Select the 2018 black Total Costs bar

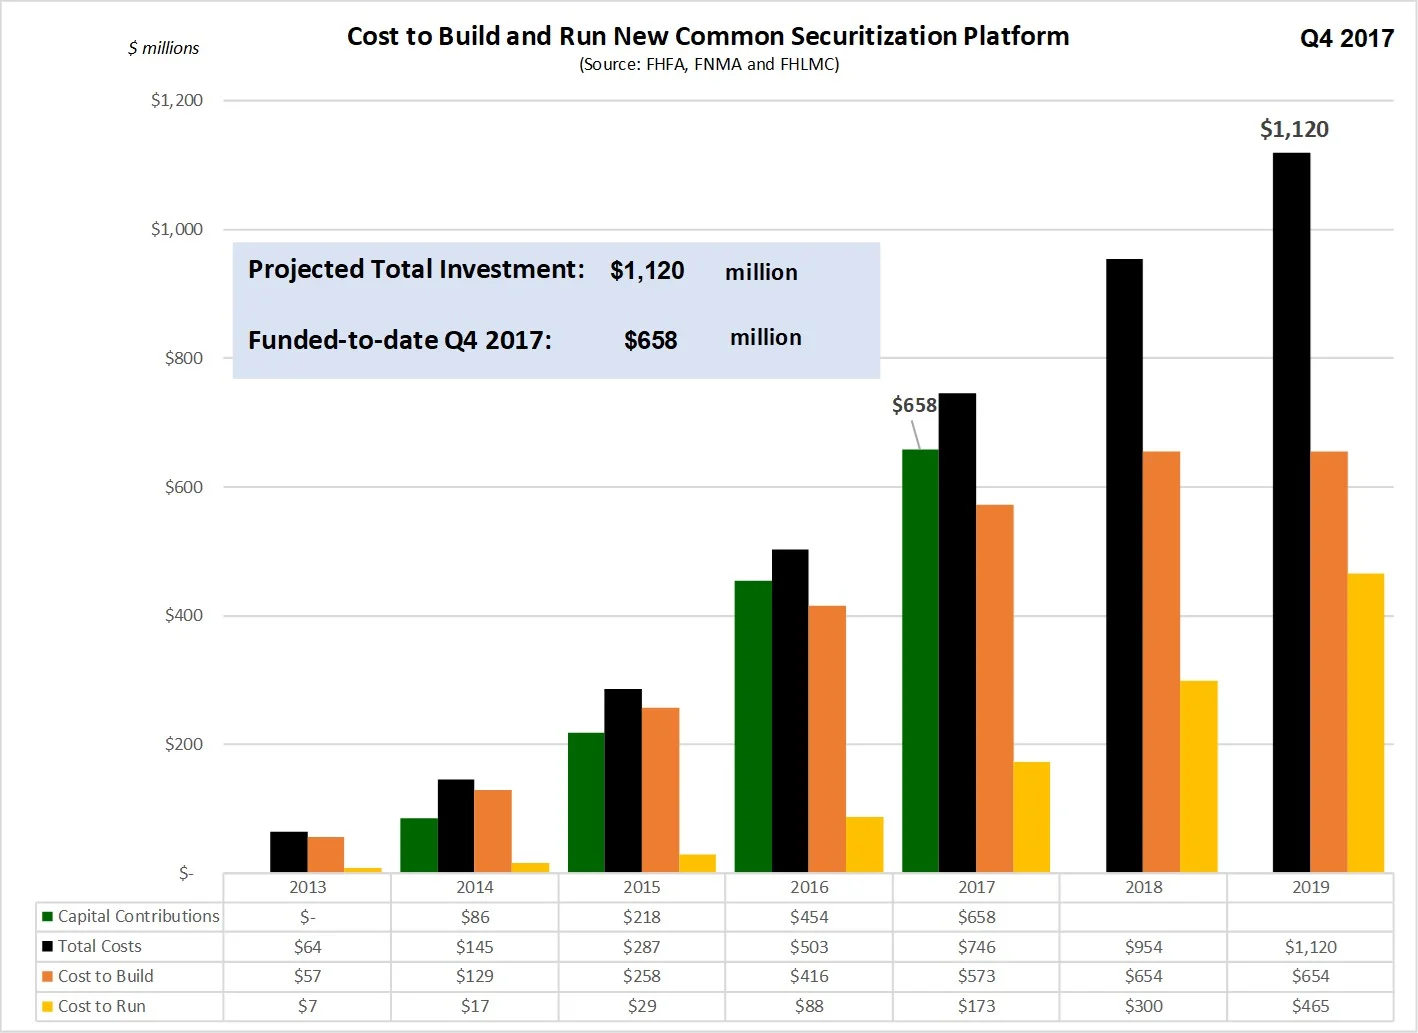pyautogui.click(x=1124, y=565)
